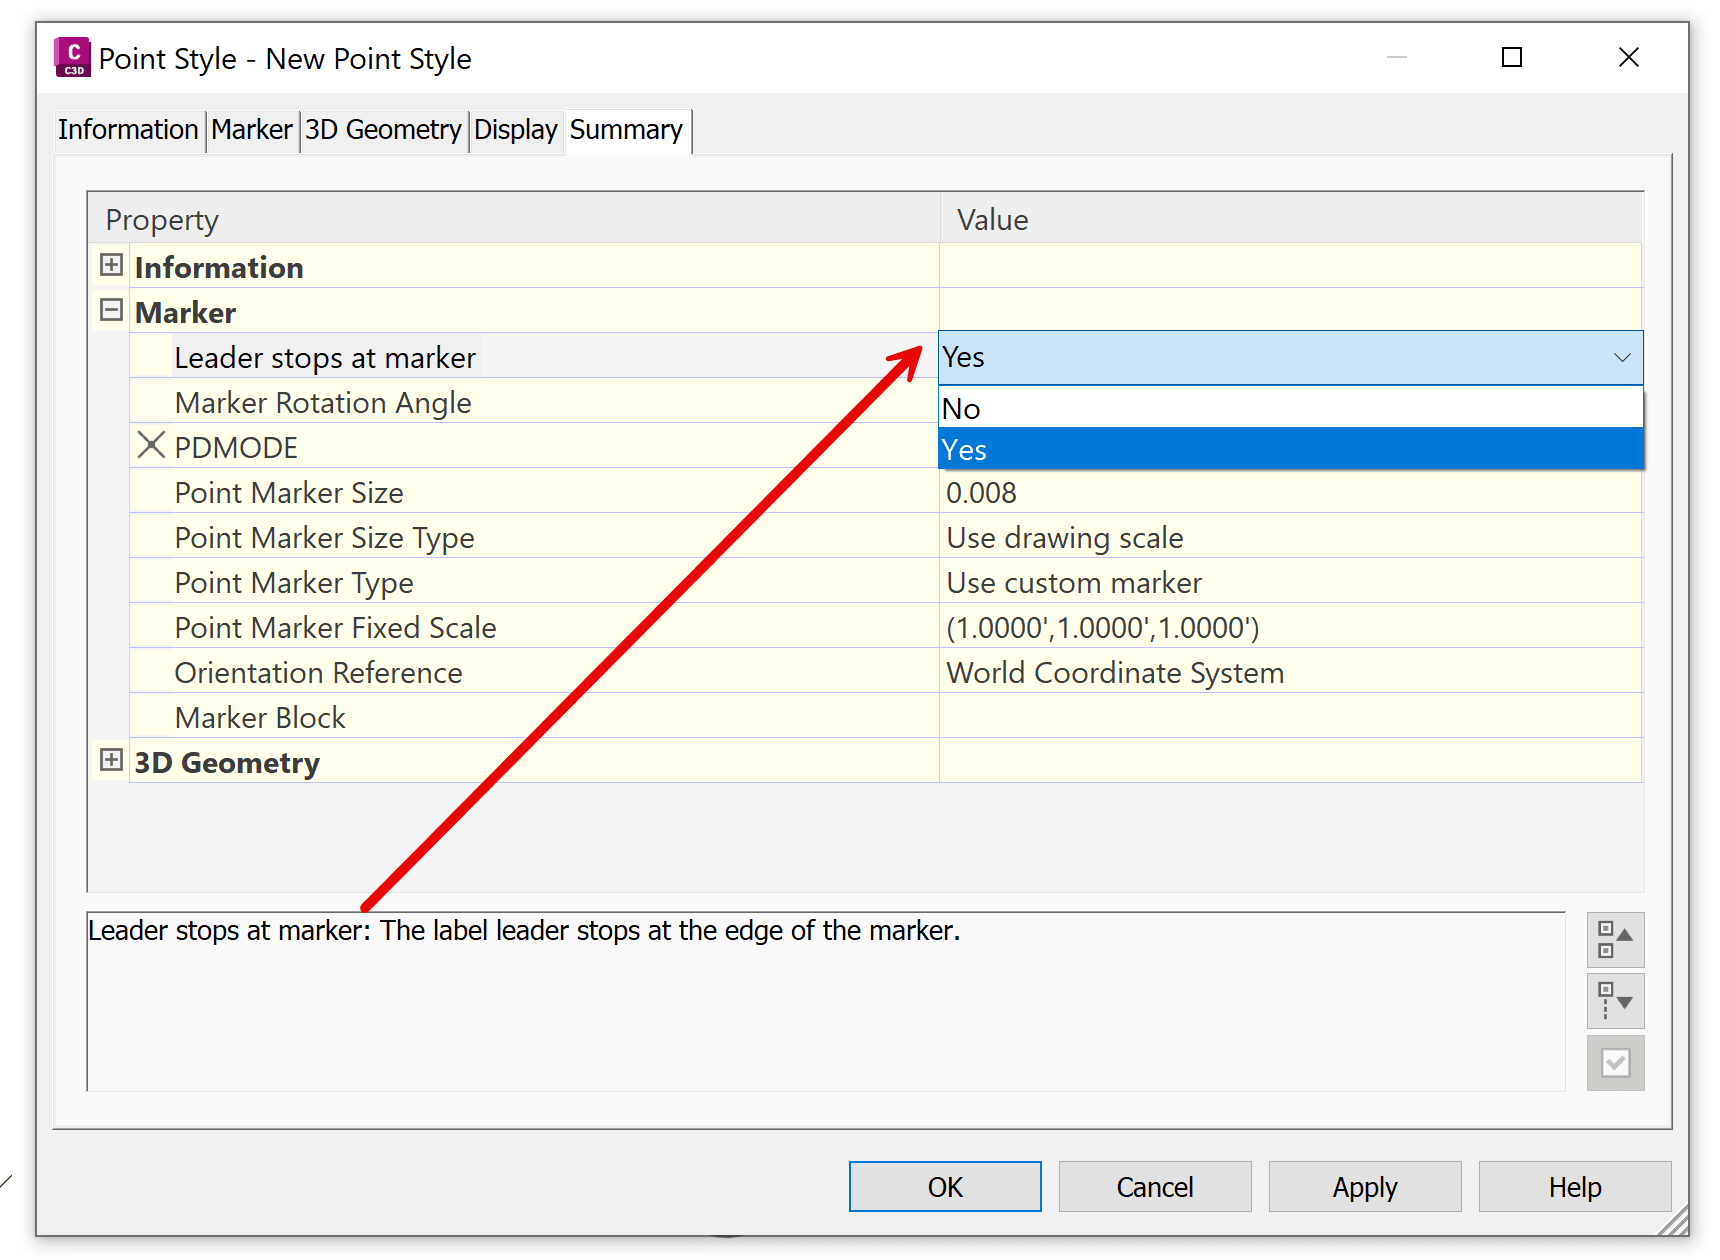Open the Leader stops at marker dropdown arrow

coord(1621,357)
